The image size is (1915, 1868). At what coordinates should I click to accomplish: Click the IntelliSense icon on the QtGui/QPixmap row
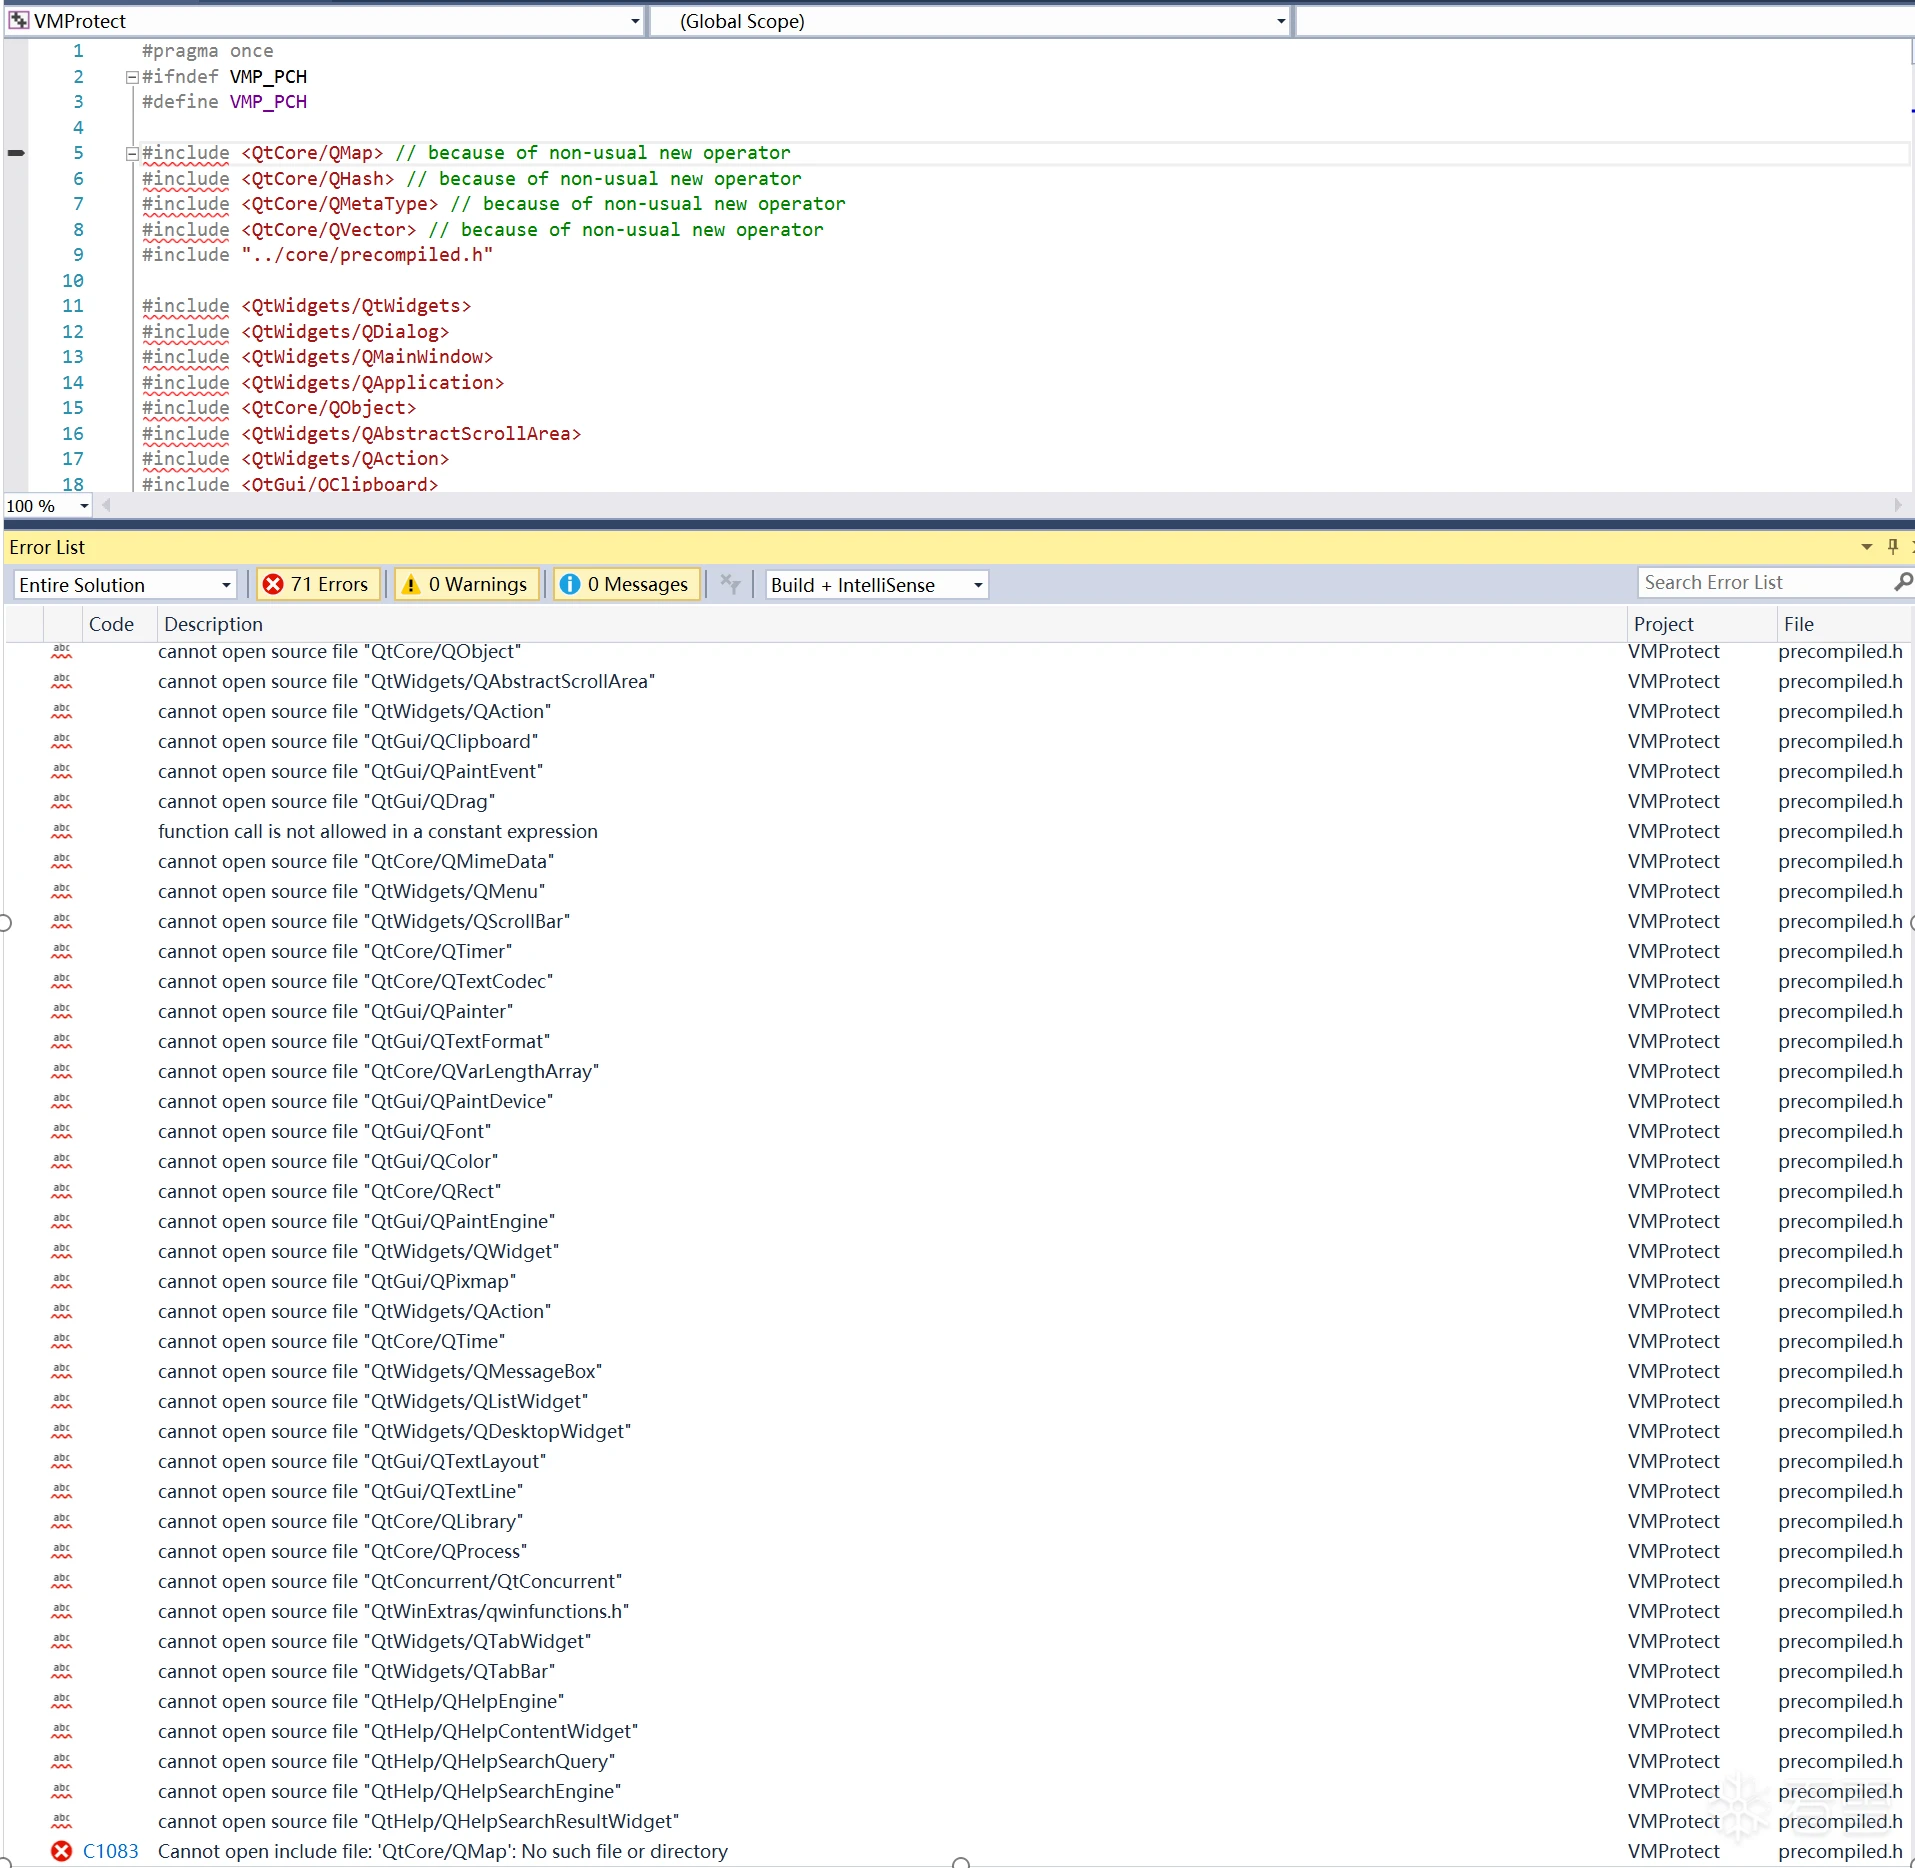point(62,1281)
